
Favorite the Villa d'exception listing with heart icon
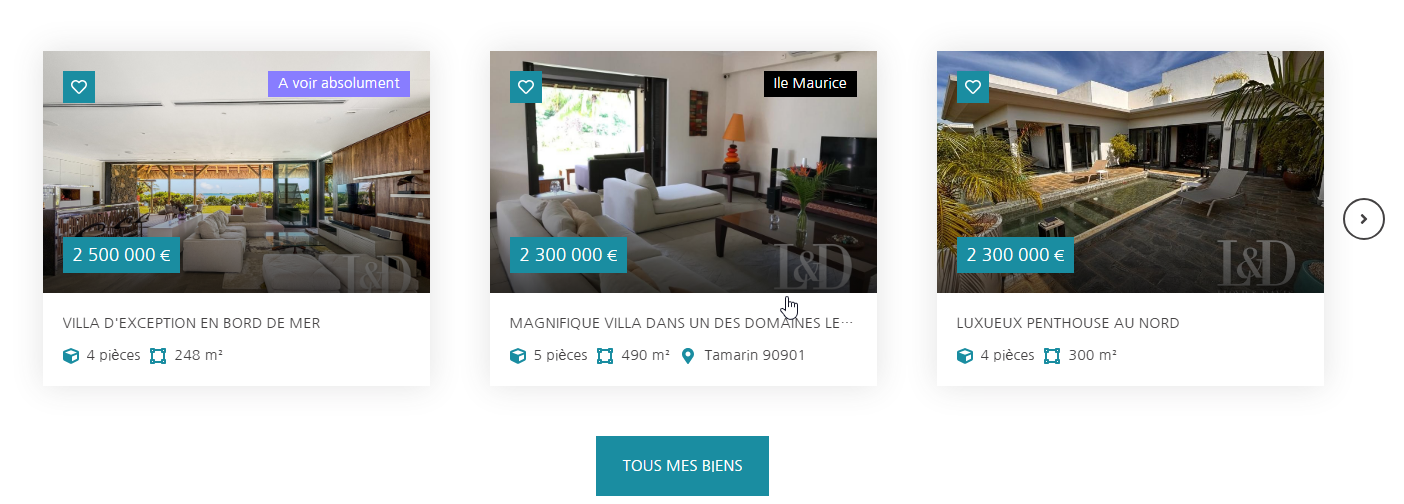click(x=79, y=87)
